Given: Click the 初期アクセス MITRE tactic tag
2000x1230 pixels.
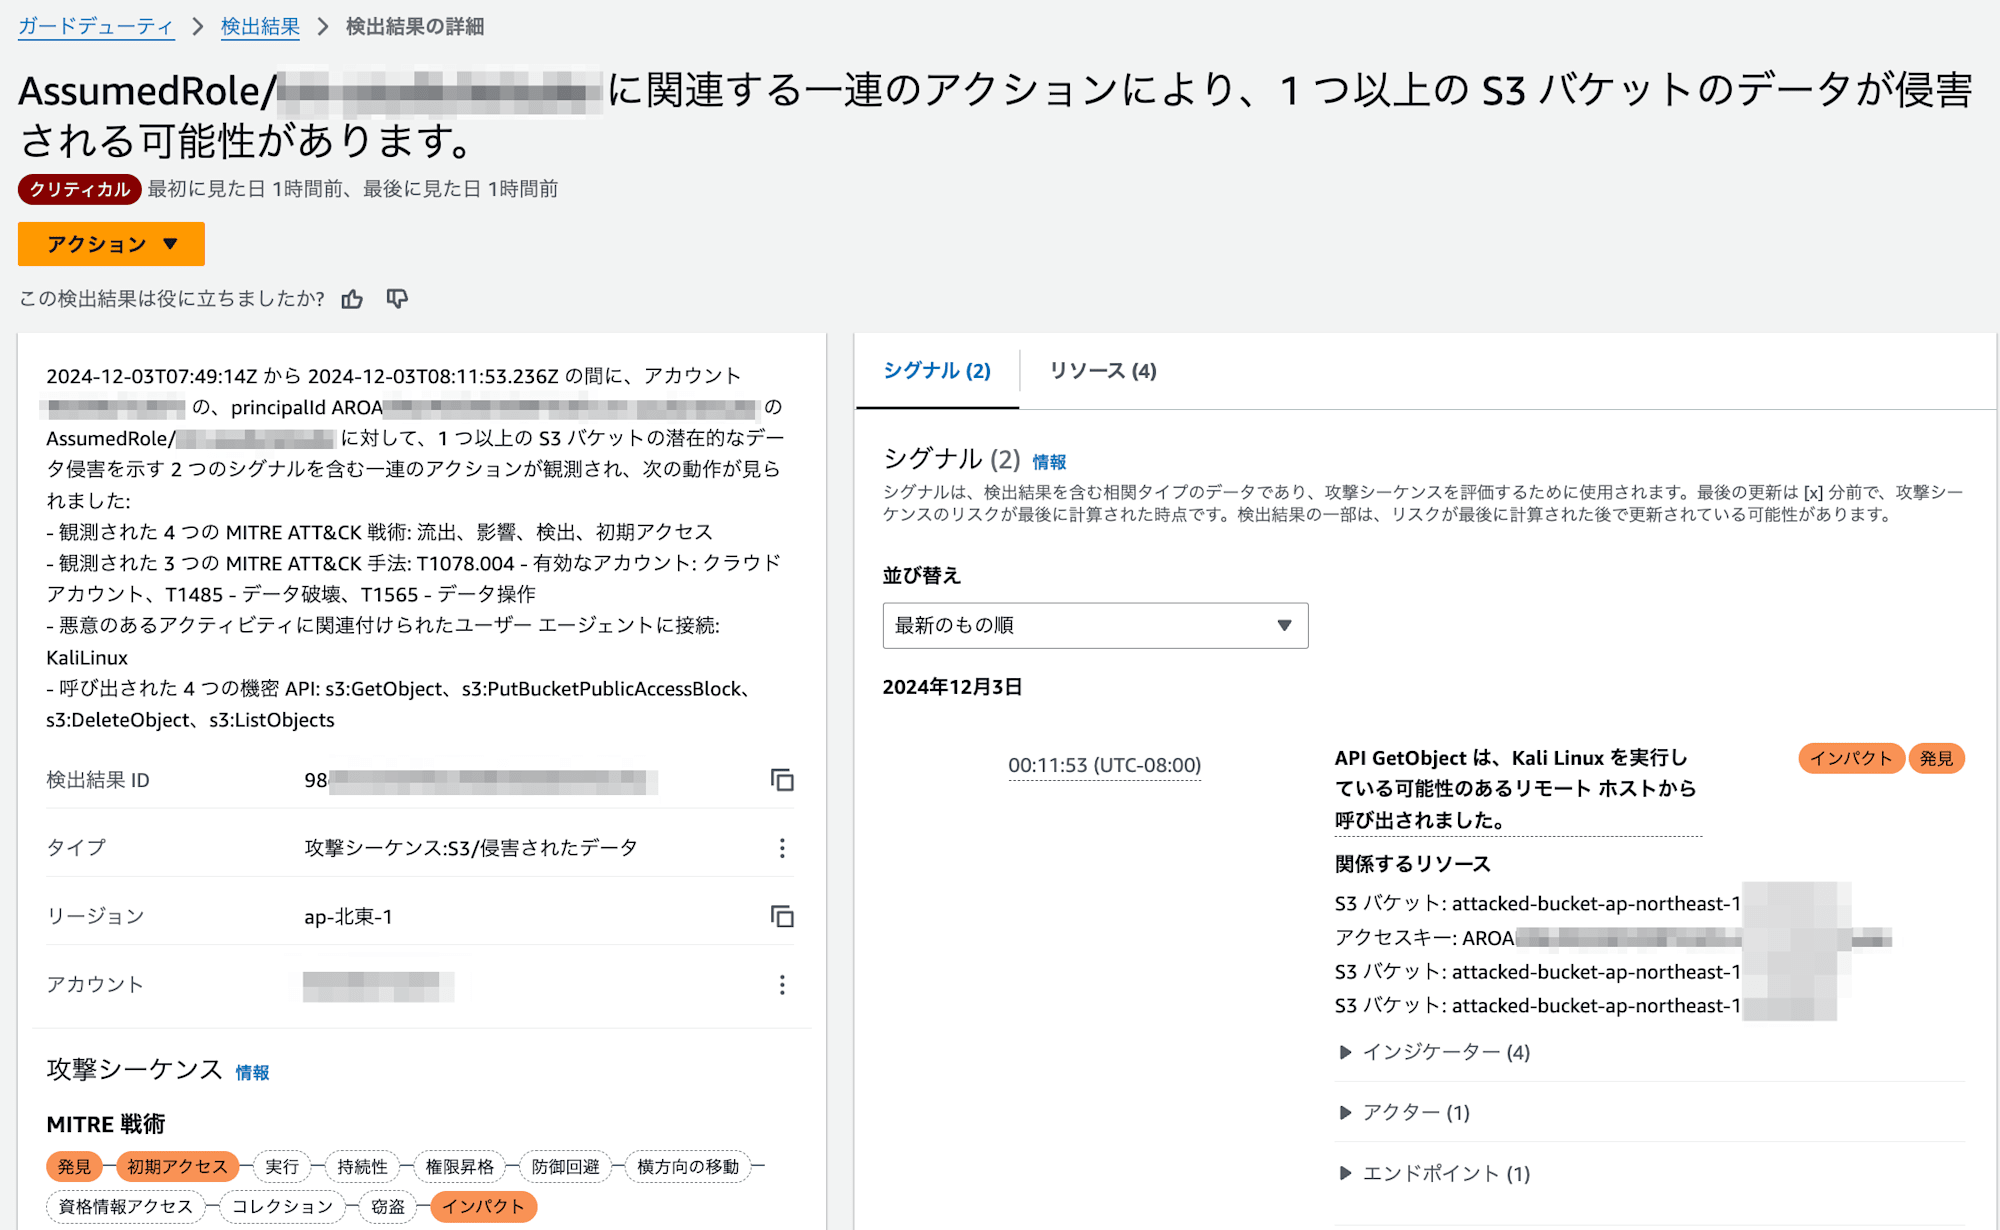Looking at the screenshot, I should (x=178, y=1167).
